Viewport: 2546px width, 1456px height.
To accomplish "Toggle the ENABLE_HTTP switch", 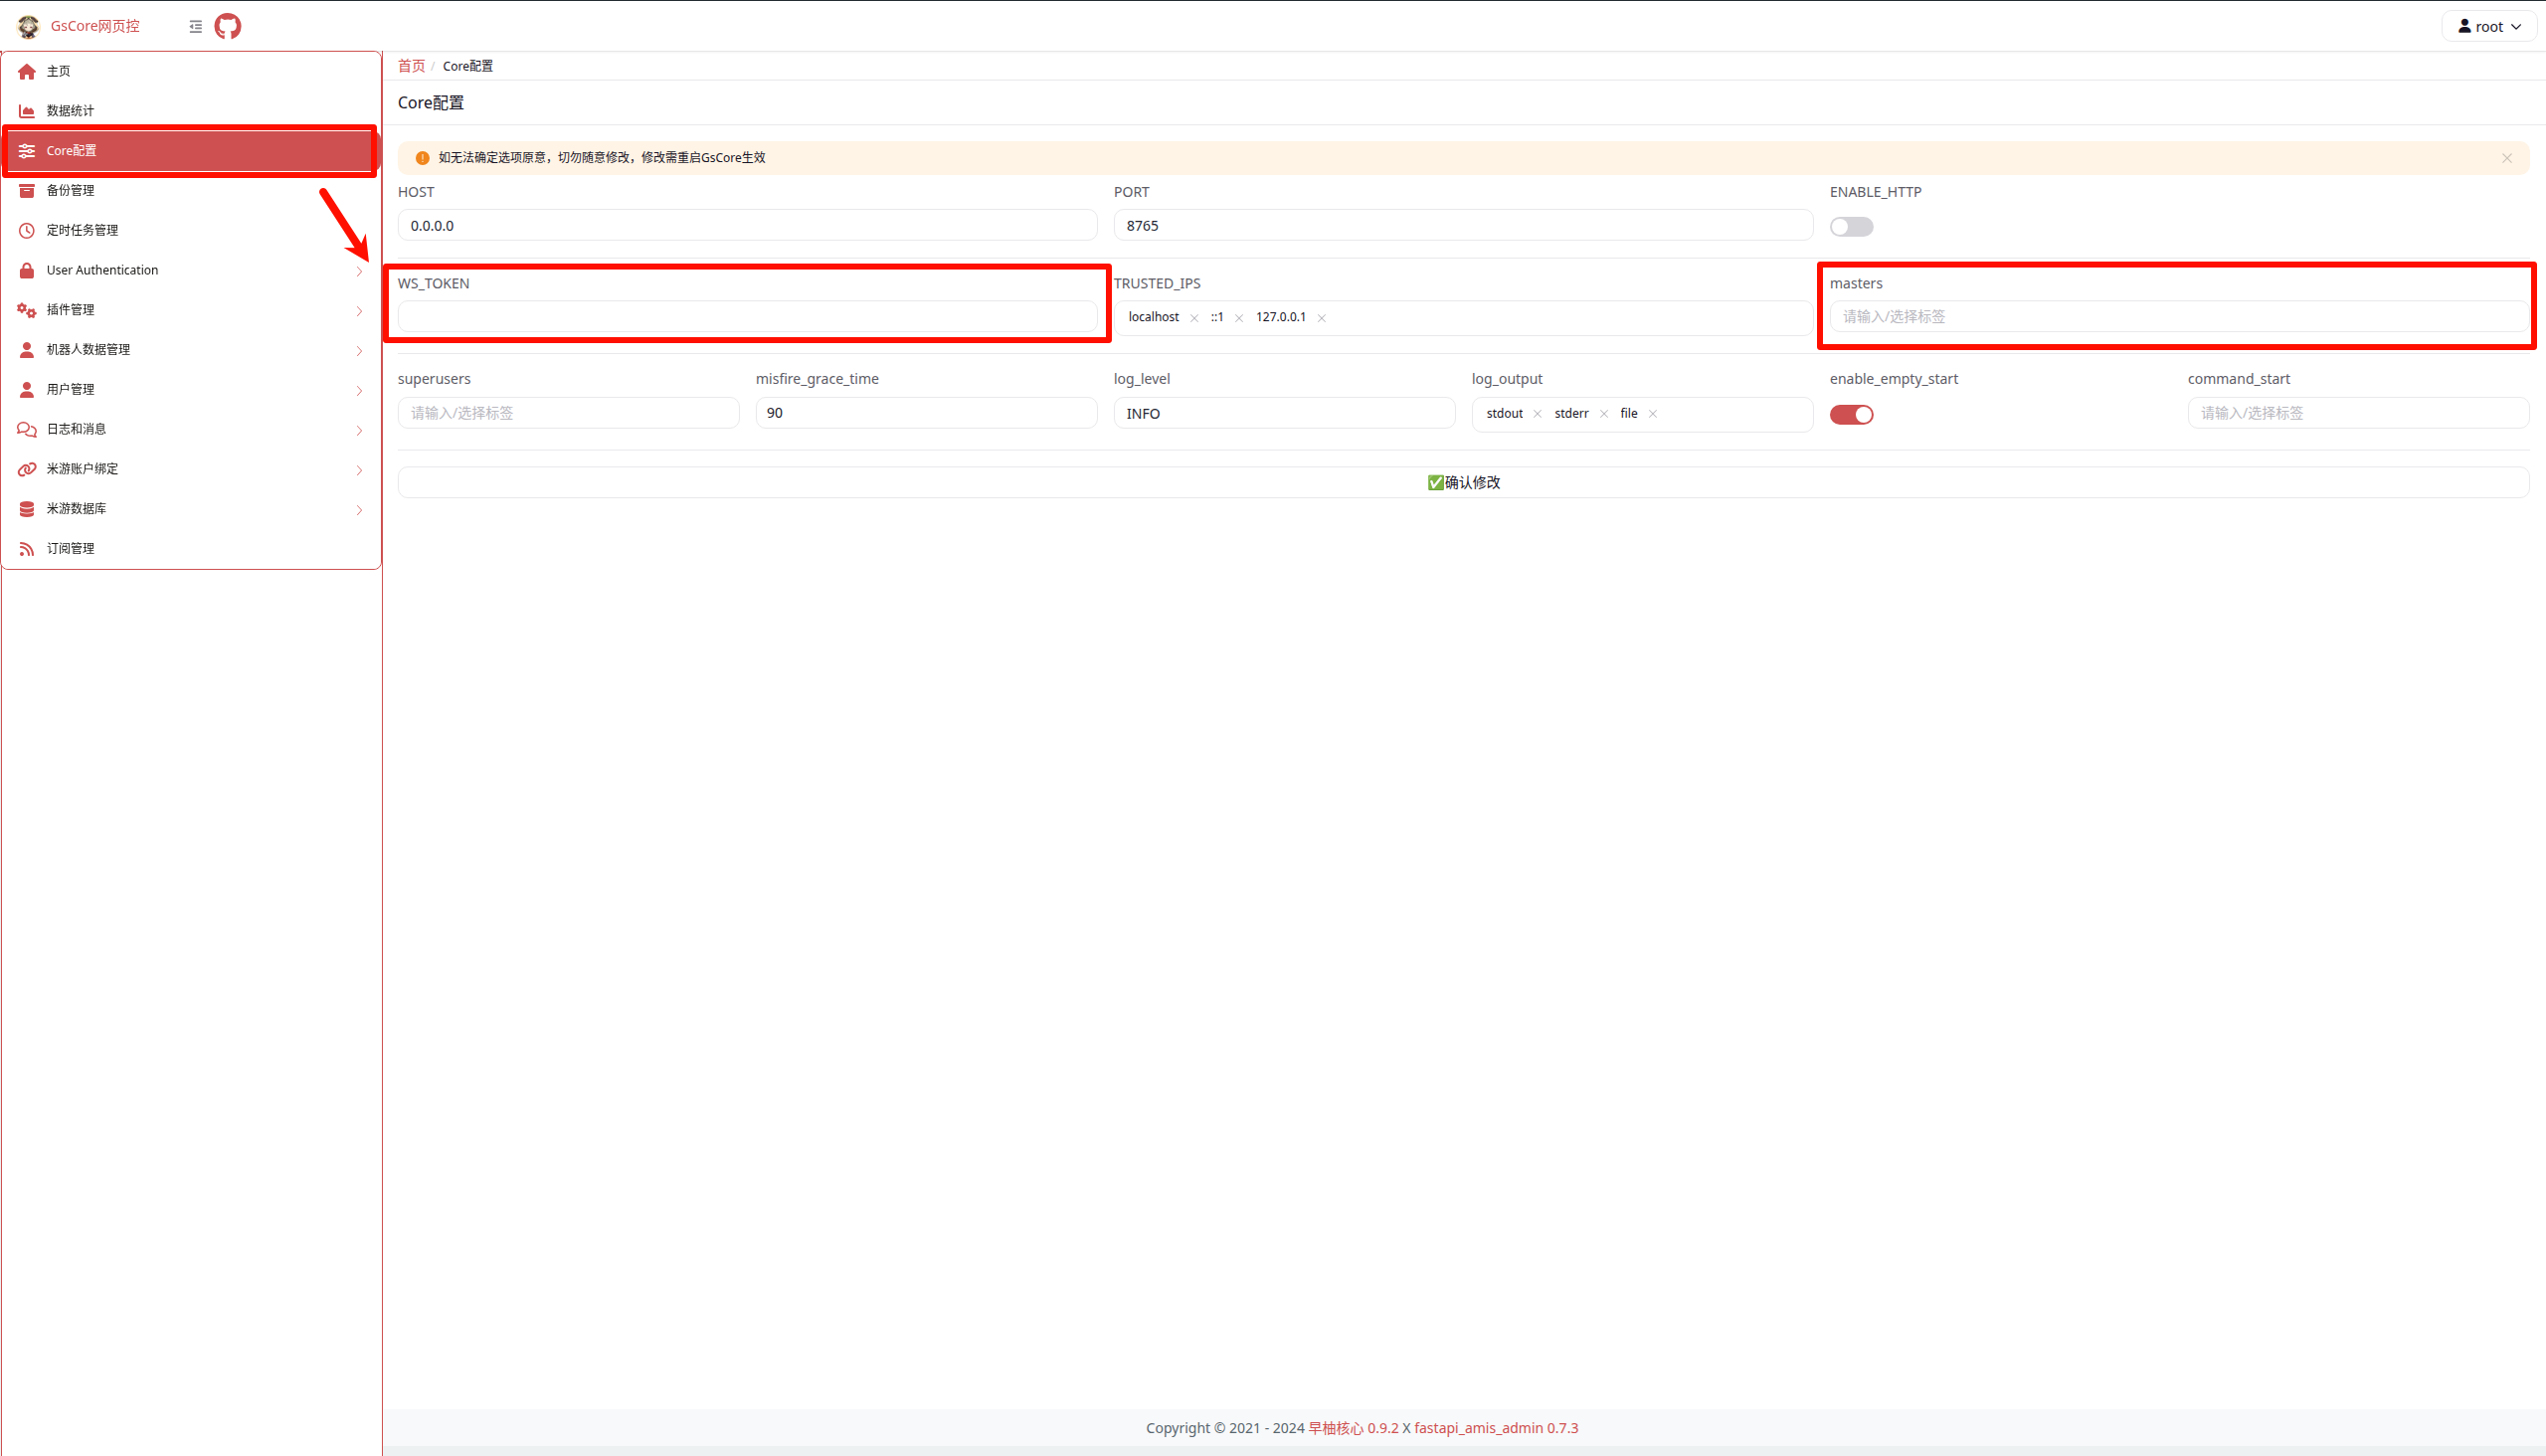I will point(1851,227).
